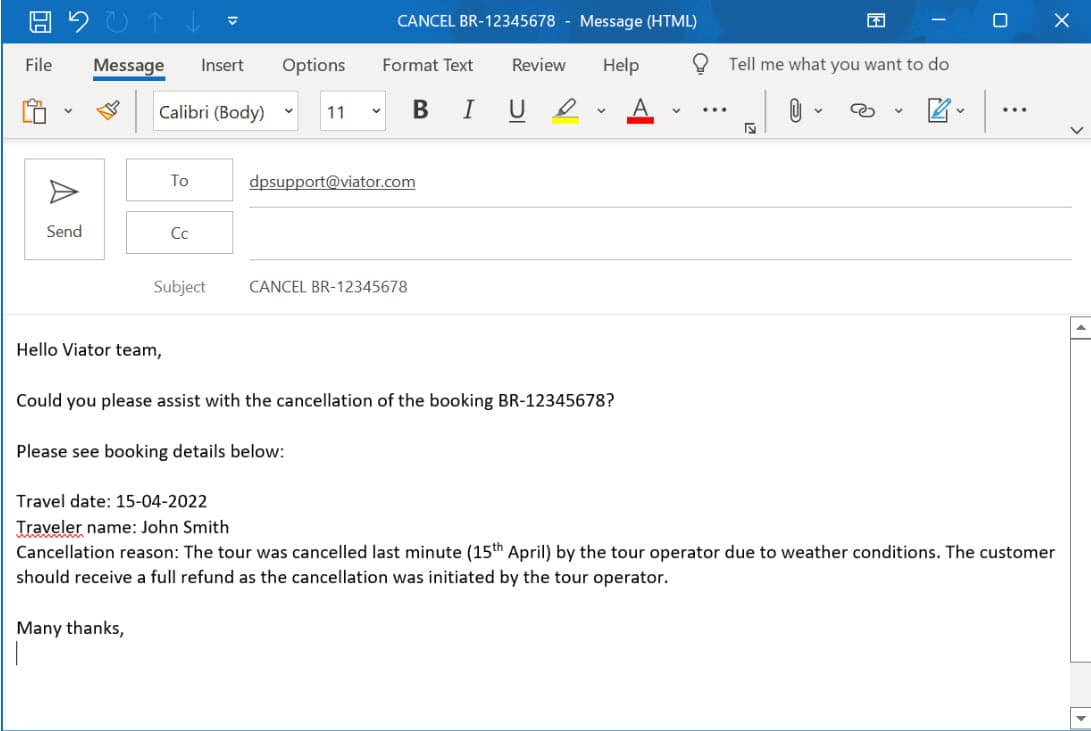1091x731 pixels.
Task: Attach a file with the paperclip icon
Action: (x=795, y=110)
